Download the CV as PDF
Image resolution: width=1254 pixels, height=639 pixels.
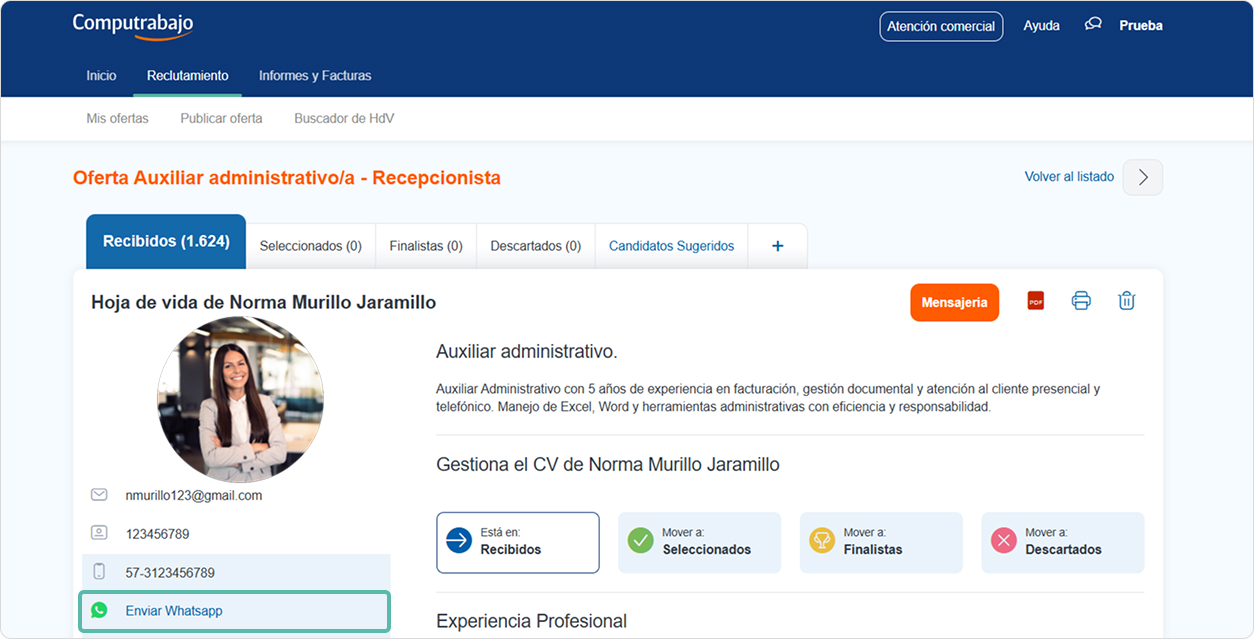[1035, 301]
